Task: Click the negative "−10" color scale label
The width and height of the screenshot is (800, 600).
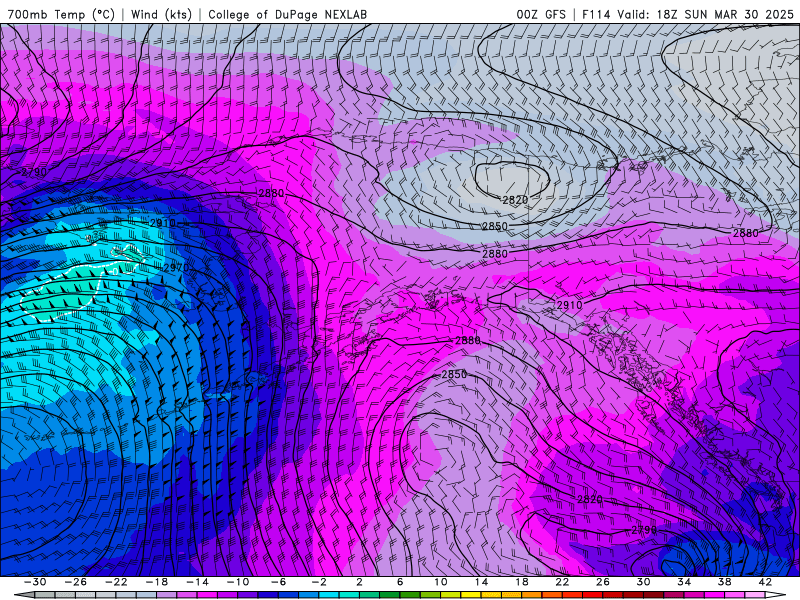Action: (238, 582)
